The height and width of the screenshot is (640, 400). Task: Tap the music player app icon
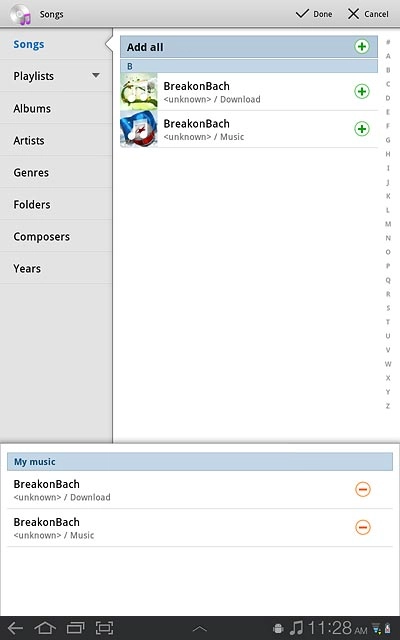click(20, 14)
